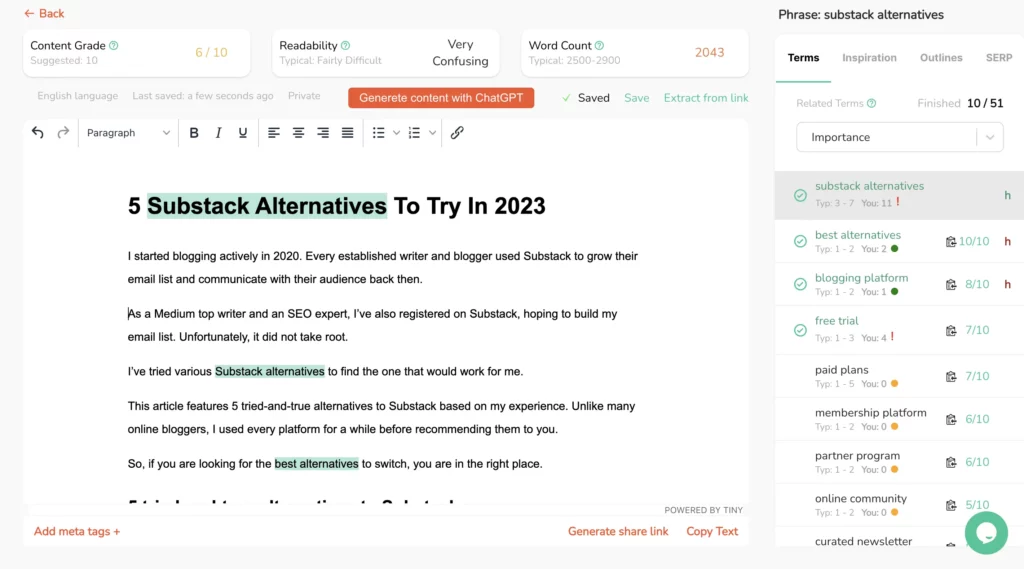Click the Extract from link option
Screen dimensions: 1024x569
click(706, 98)
